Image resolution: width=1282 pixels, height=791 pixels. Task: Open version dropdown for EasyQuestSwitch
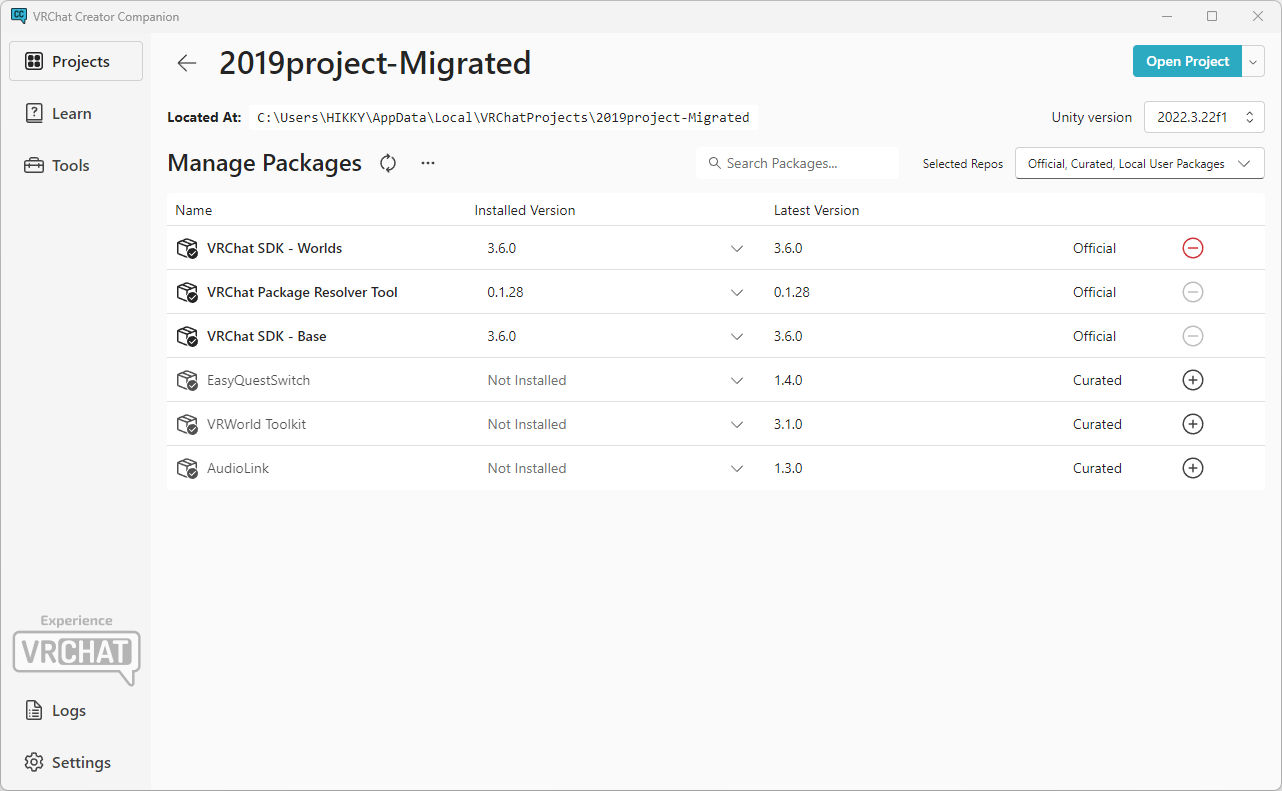pyautogui.click(x=737, y=380)
